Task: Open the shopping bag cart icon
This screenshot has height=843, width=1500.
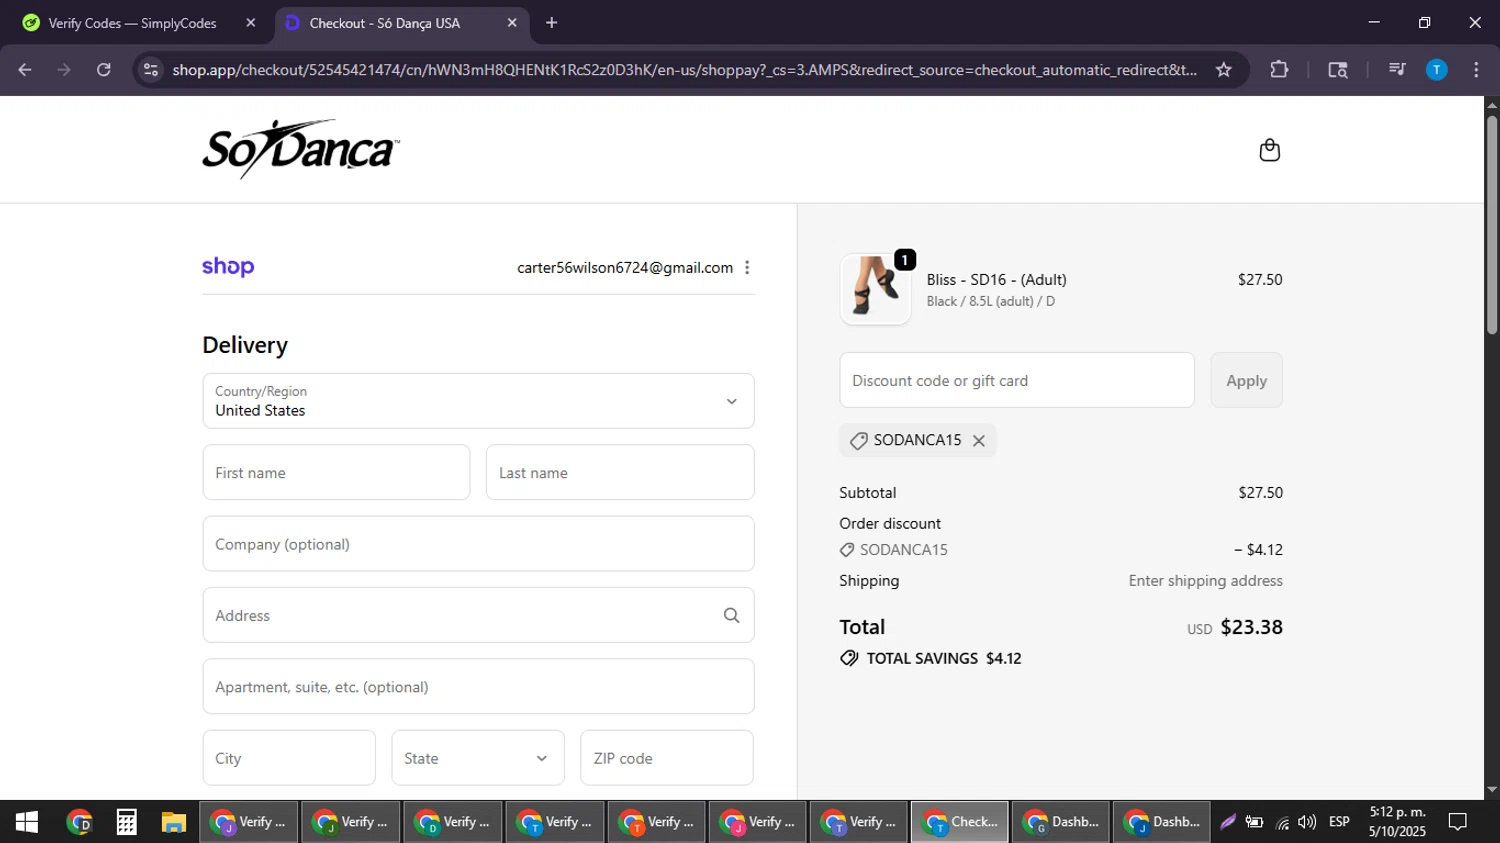Action: (x=1269, y=150)
